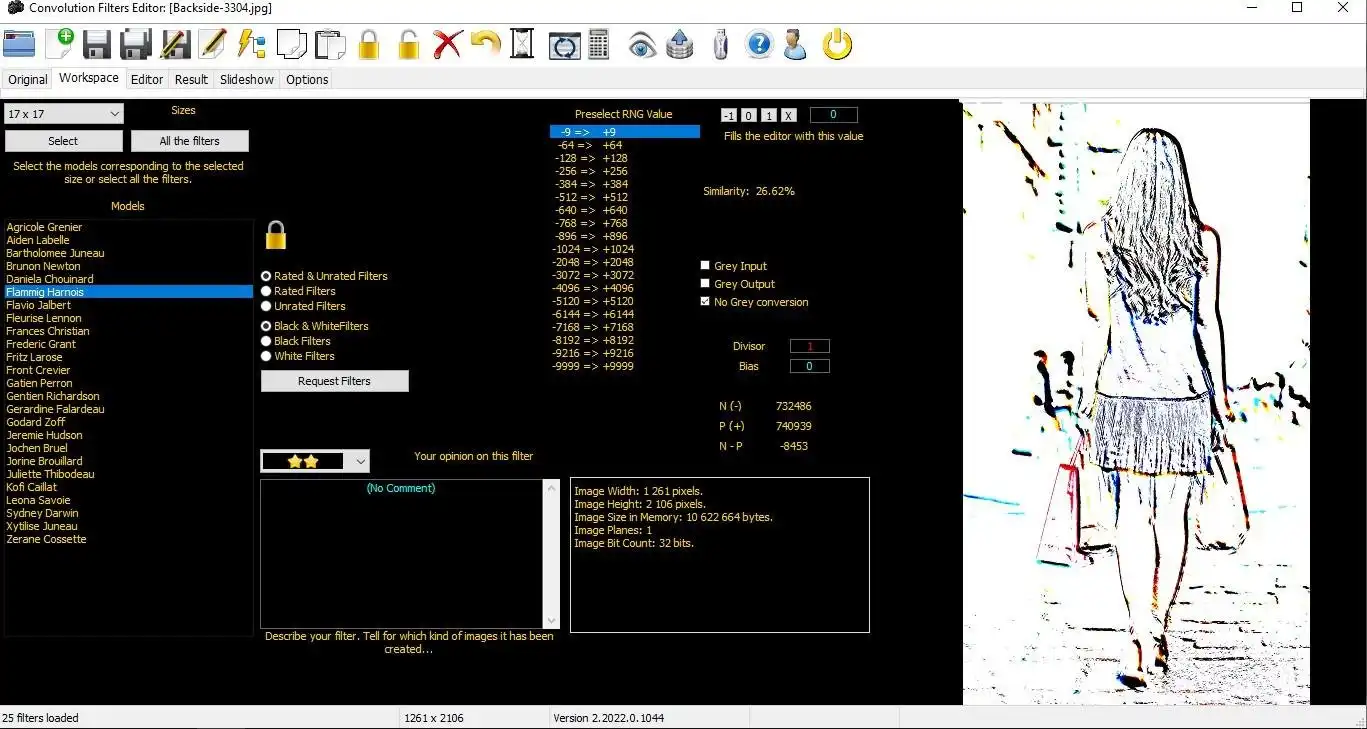Select the Rated Filters radio button
This screenshot has height=729, width=1367.
pyautogui.click(x=266, y=291)
